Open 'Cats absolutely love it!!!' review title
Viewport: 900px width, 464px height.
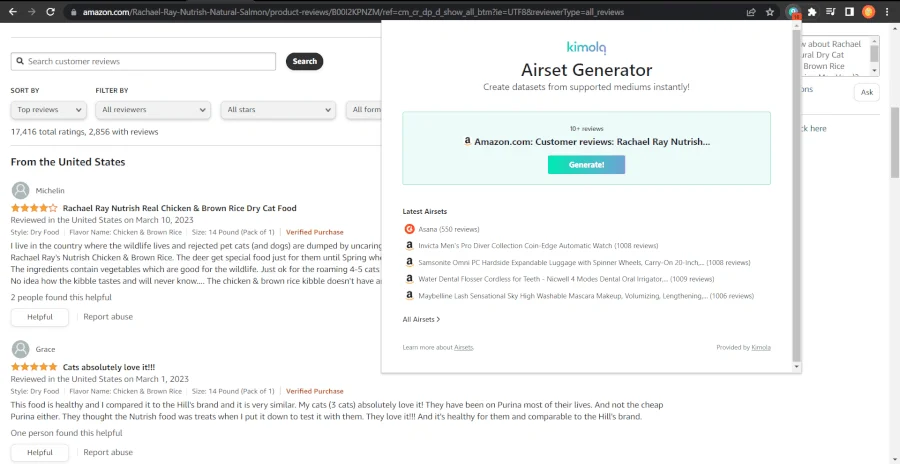pyautogui.click(x=109, y=366)
